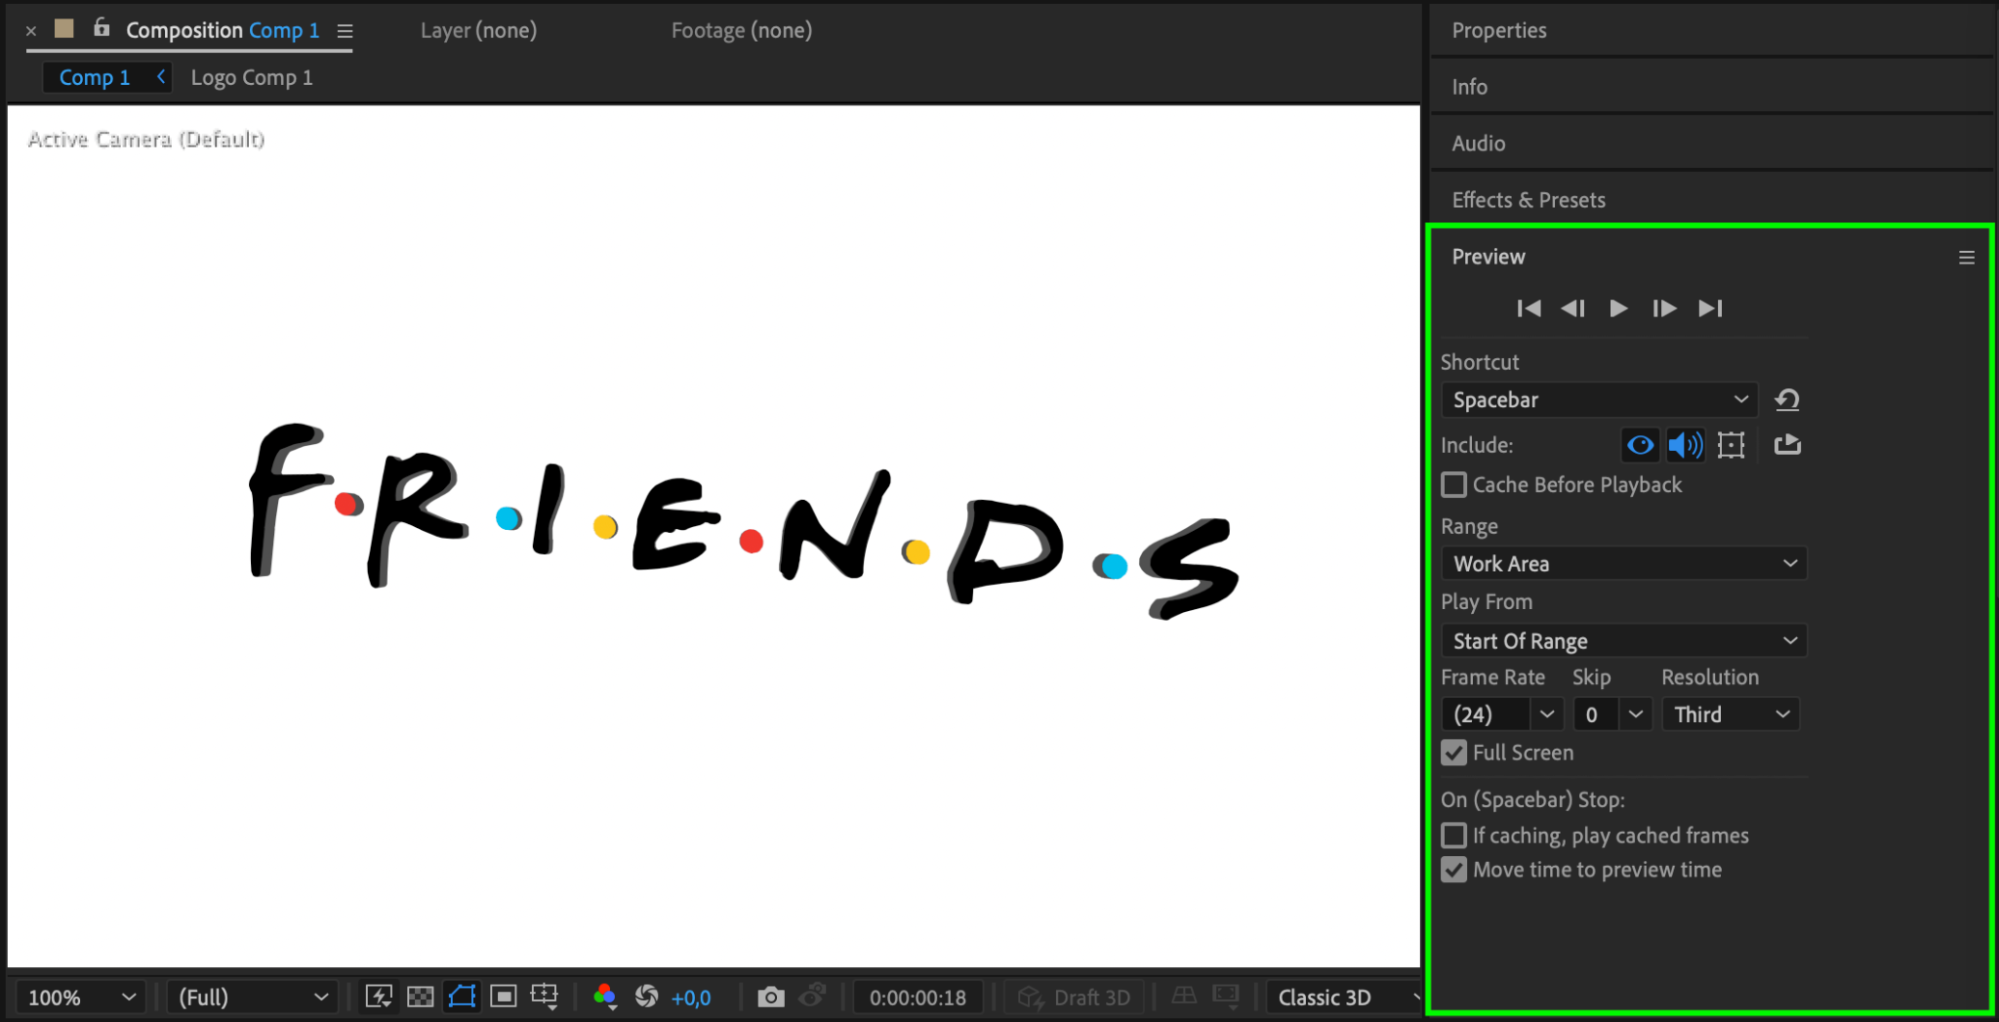Toggle the composition viewer lock icon
Image resolution: width=1999 pixels, height=1022 pixels.
(101, 28)
